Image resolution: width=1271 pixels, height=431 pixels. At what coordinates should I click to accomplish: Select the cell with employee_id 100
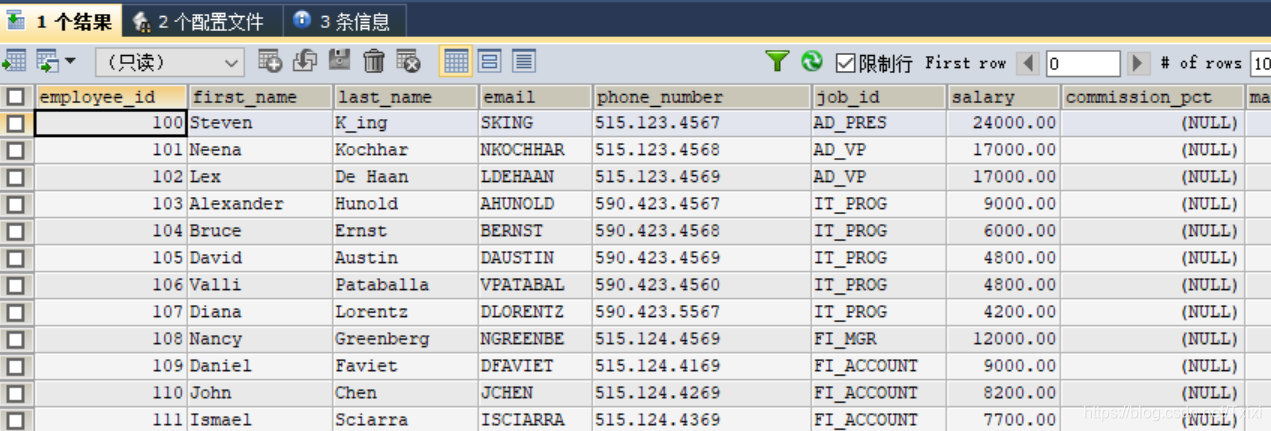coord(110,123)
